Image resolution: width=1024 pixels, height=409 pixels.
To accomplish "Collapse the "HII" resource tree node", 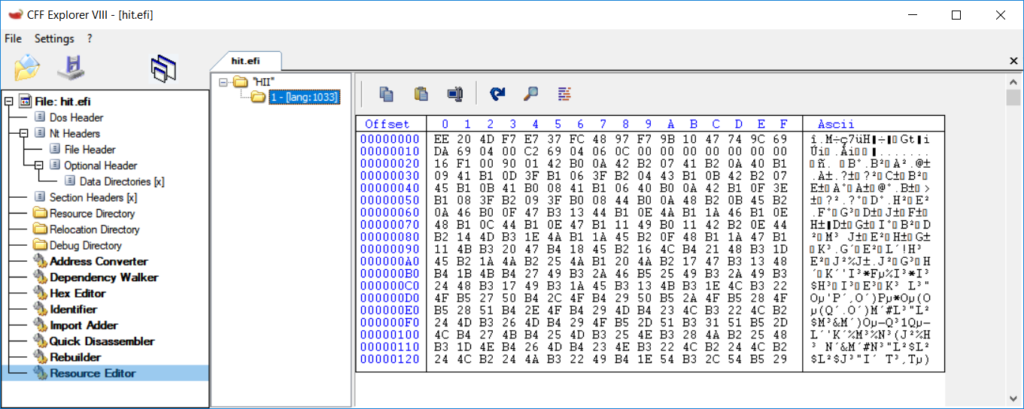I will (x=224, y=82).
